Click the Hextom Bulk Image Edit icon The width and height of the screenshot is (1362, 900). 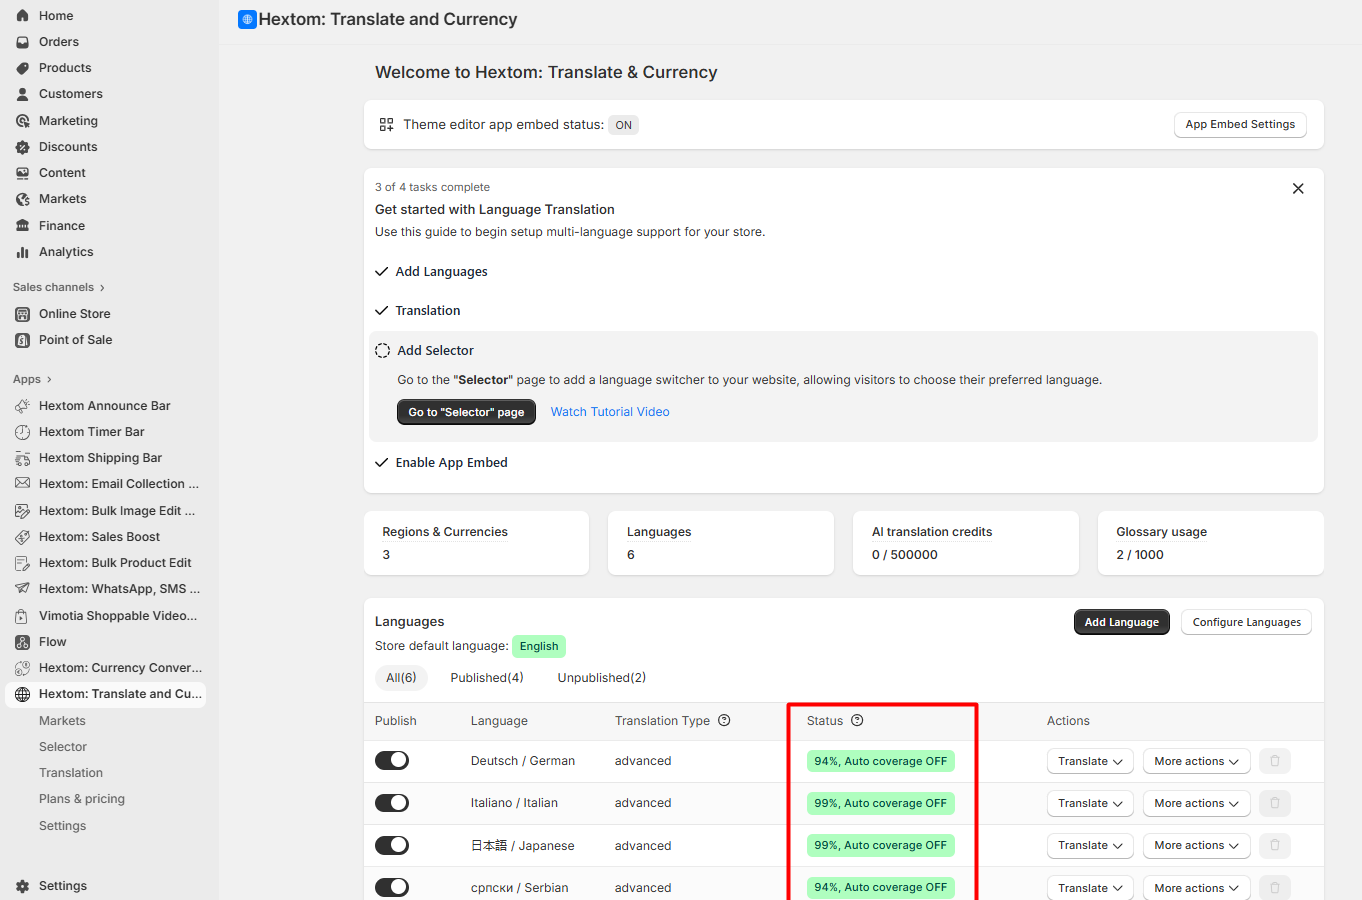click(x=22, y=511)
